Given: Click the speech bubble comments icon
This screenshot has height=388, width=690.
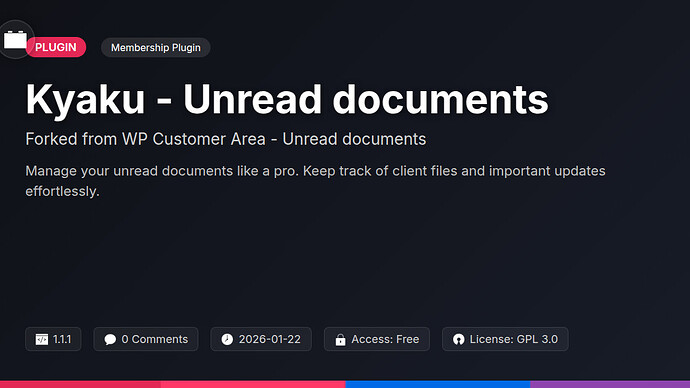Looking at the screenshot, I should point(110,339).
